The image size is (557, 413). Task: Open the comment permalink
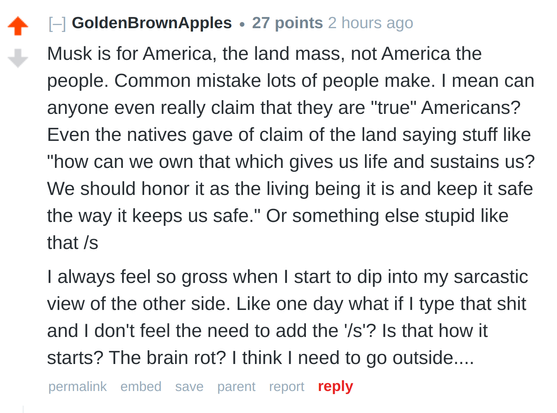pyautogui.click(x=77, y=386)
